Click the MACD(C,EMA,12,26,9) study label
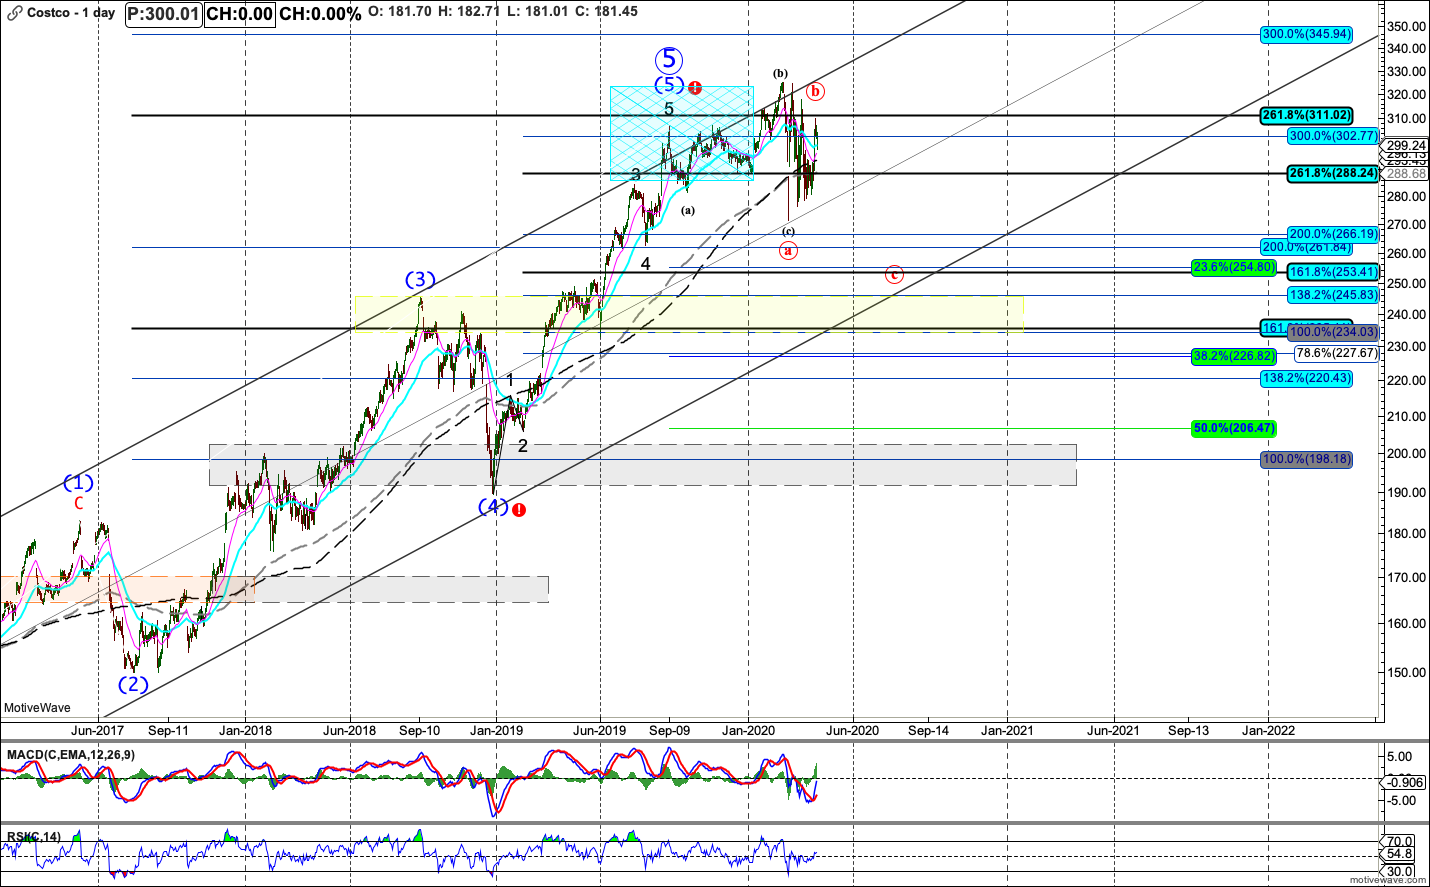Viewport: 1430px width, 887px height. point(70,754)
